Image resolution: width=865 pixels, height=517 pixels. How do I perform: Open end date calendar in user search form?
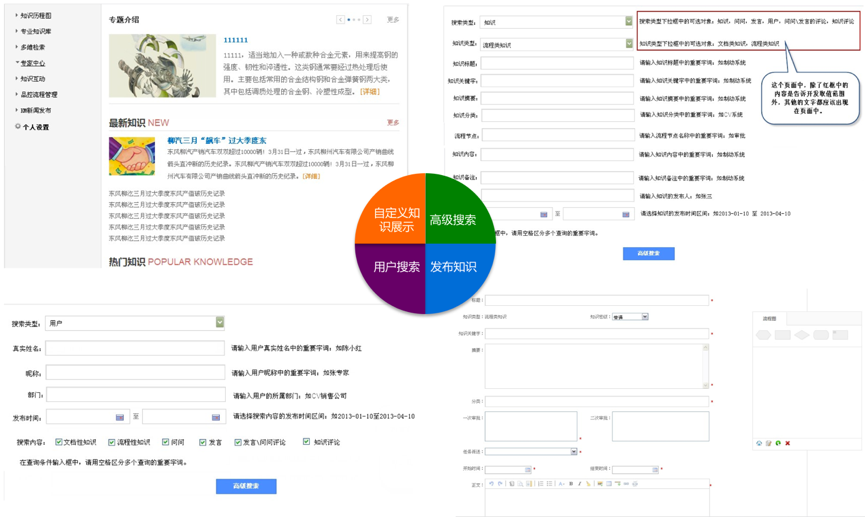pos(216,417)
